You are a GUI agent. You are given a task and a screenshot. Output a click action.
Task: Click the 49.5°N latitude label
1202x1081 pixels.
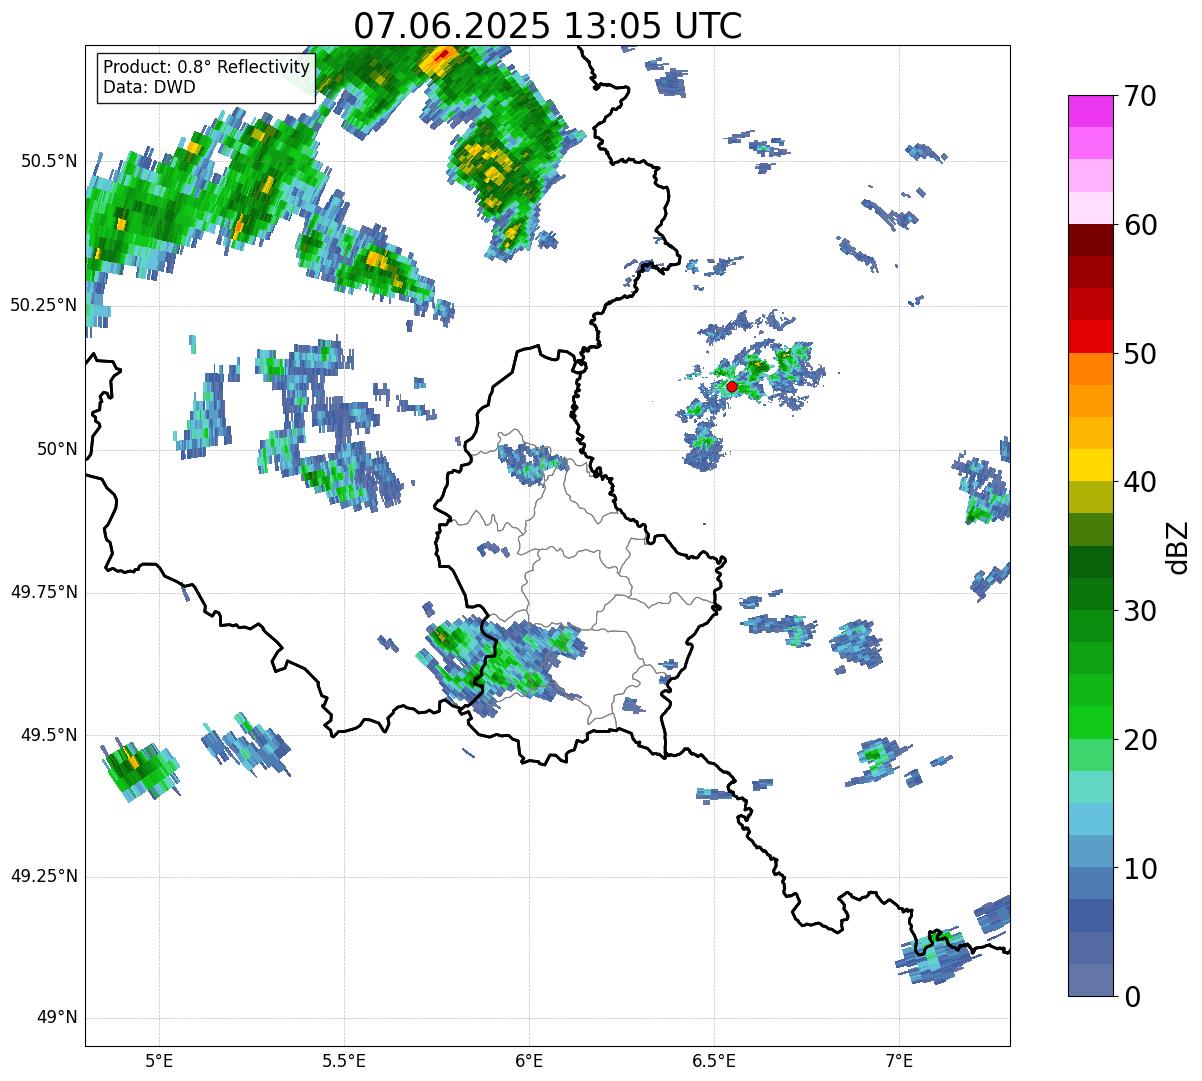pyautogui.click(x=48, y=735)
